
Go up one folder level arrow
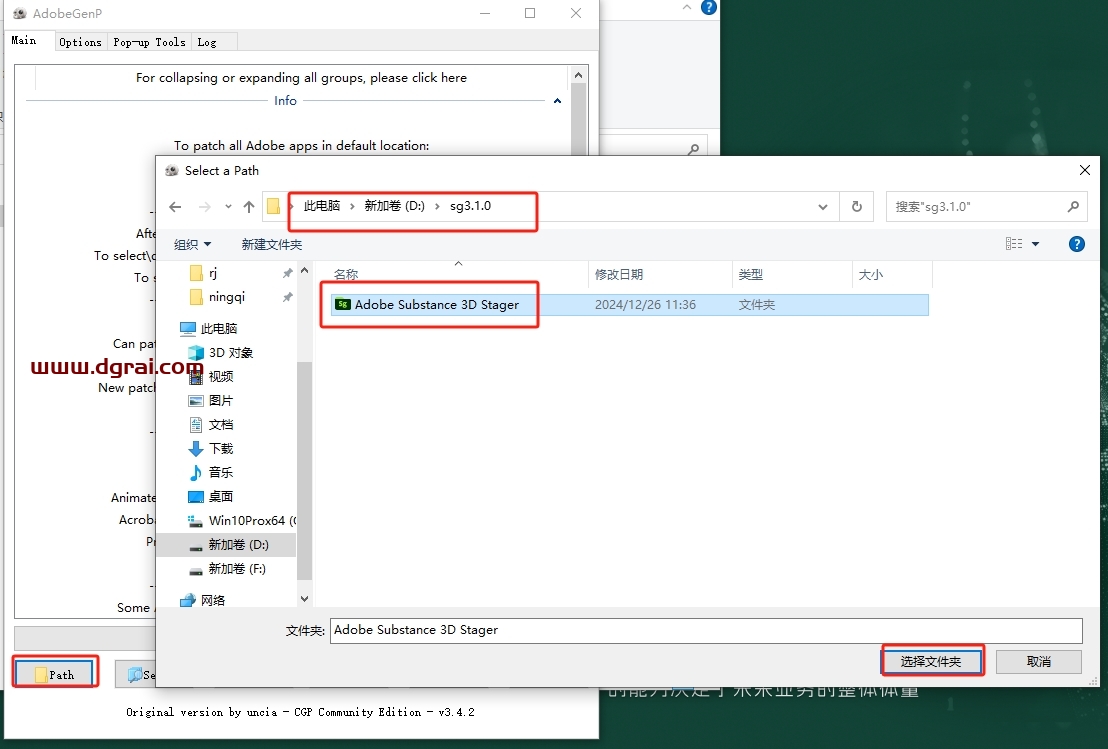click(249, 207)
